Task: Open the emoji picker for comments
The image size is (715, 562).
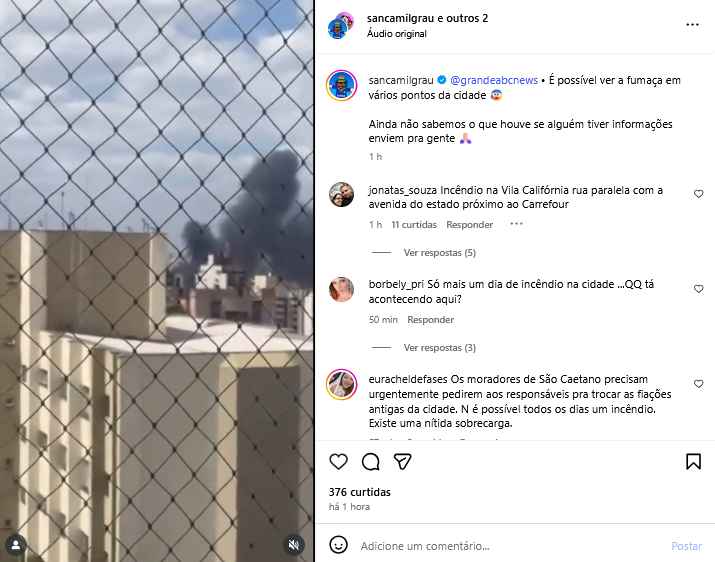Action: click(338, 545)
